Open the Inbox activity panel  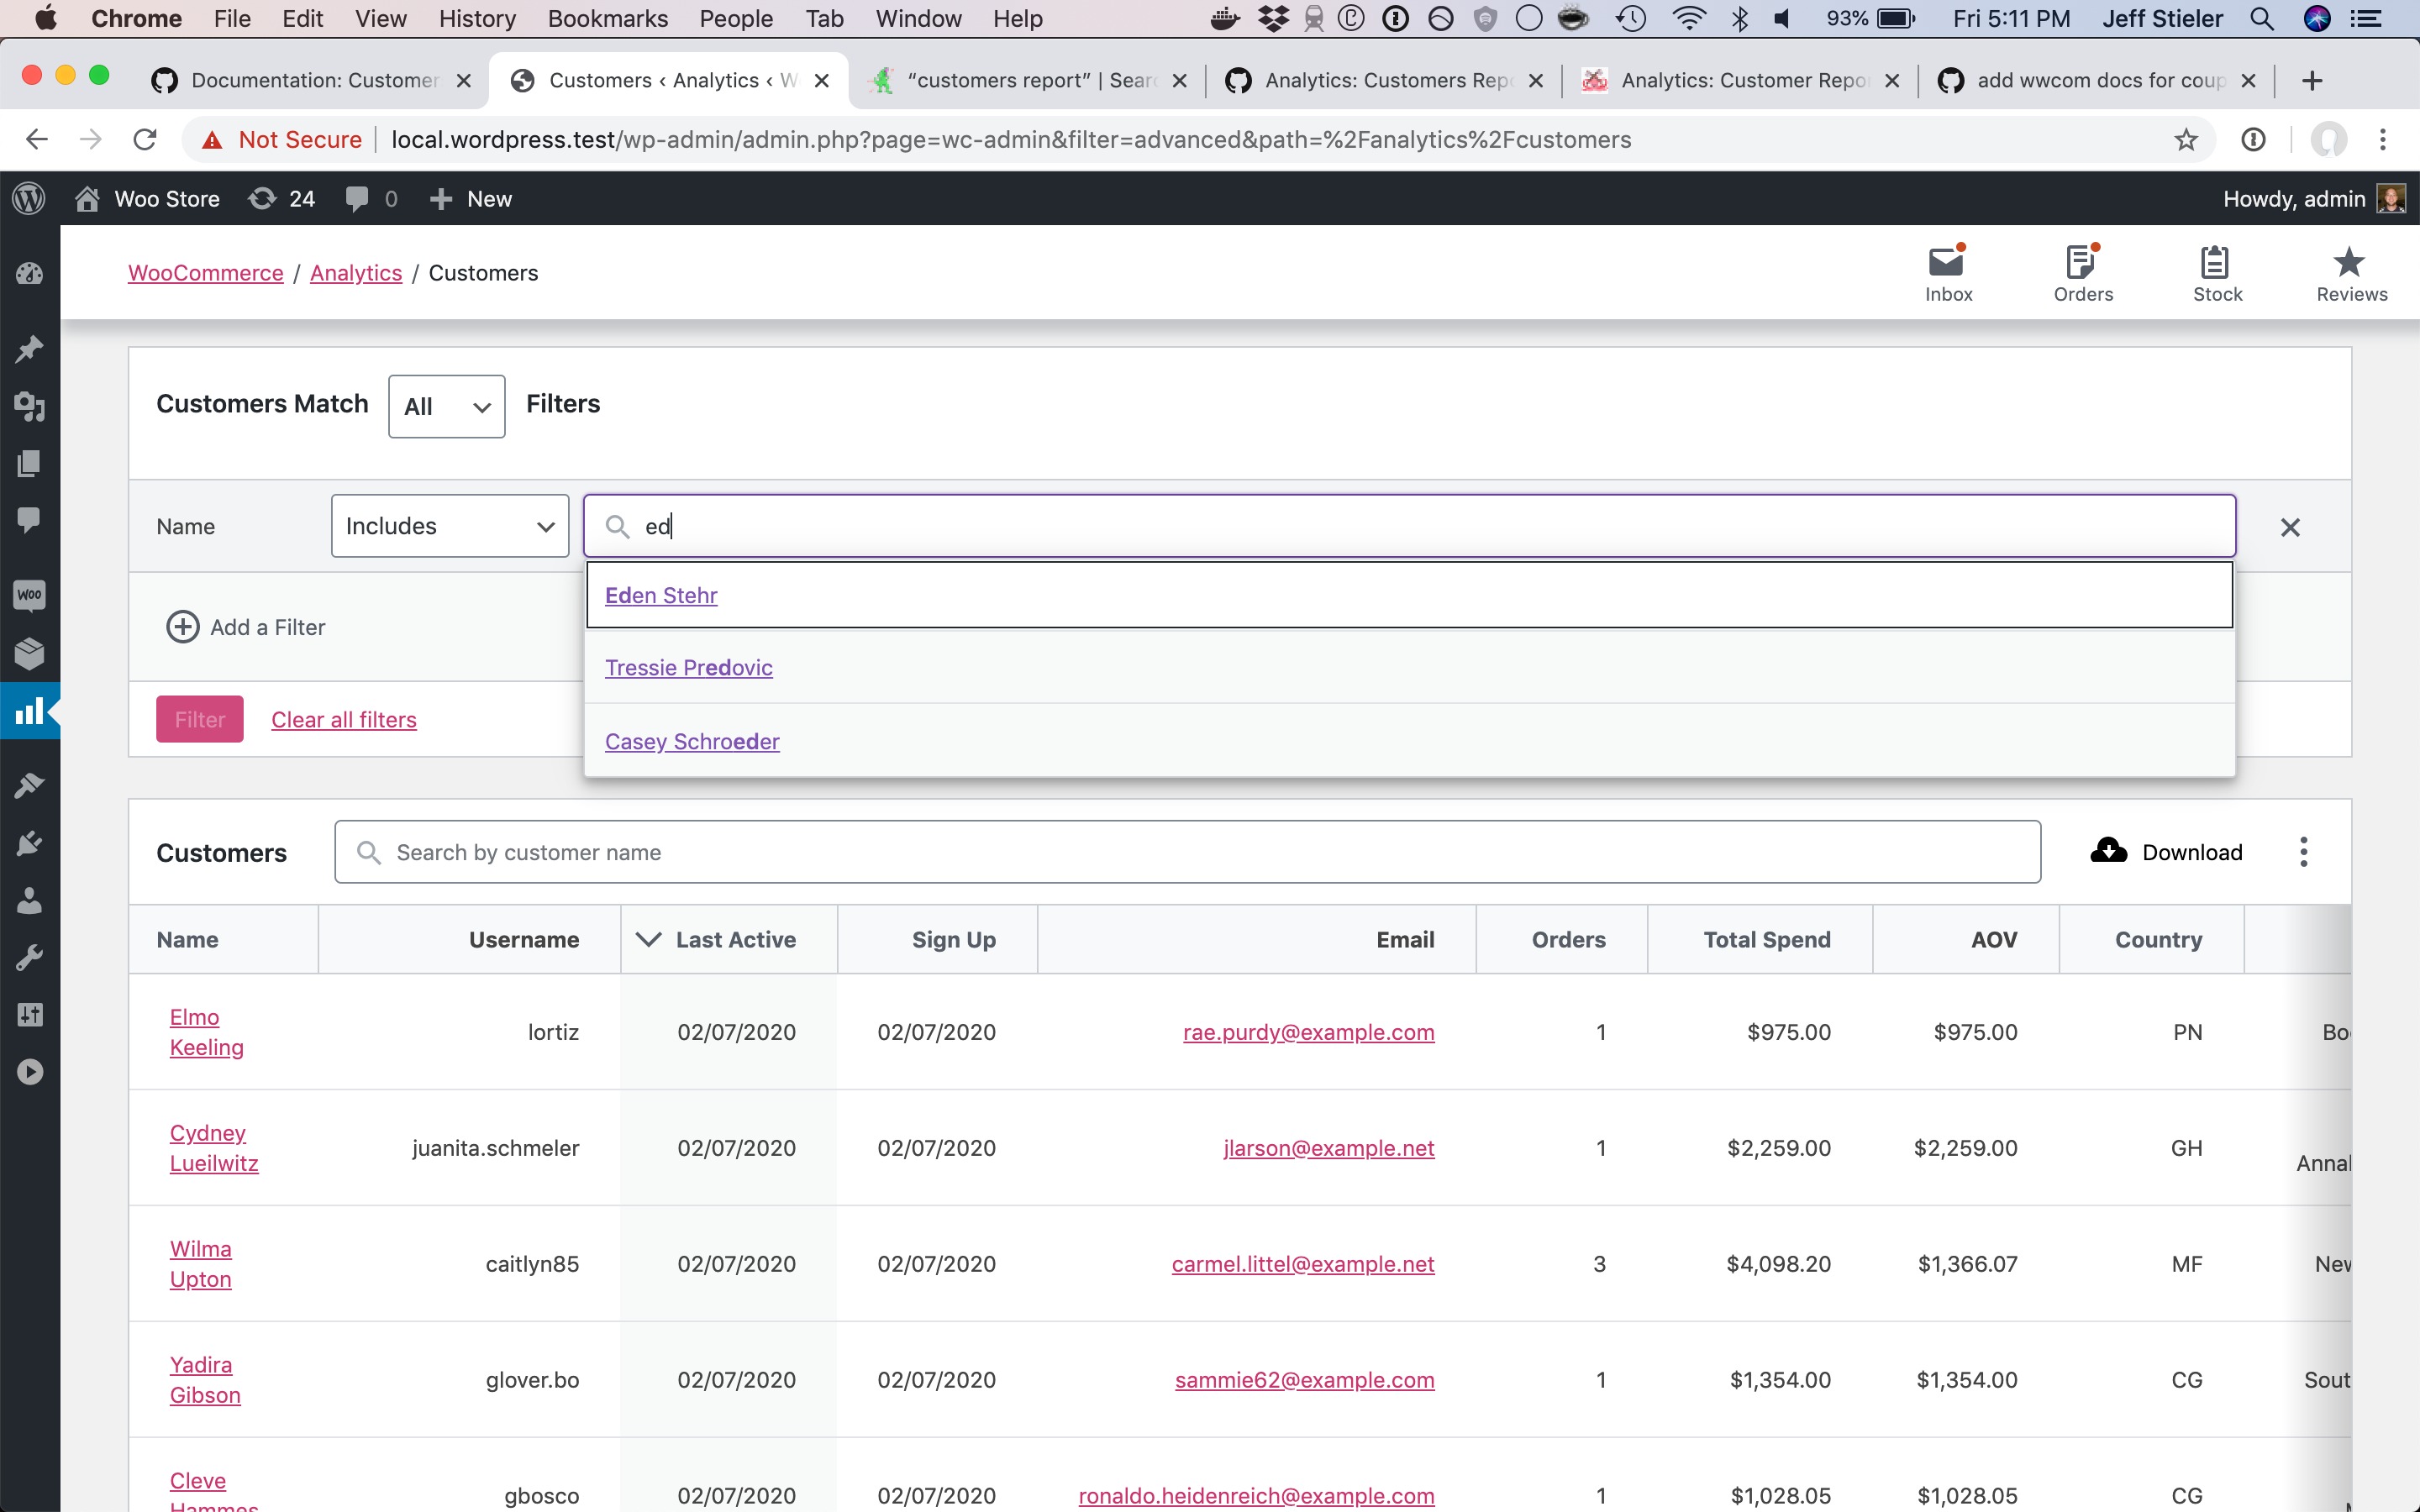(1948, 273)
